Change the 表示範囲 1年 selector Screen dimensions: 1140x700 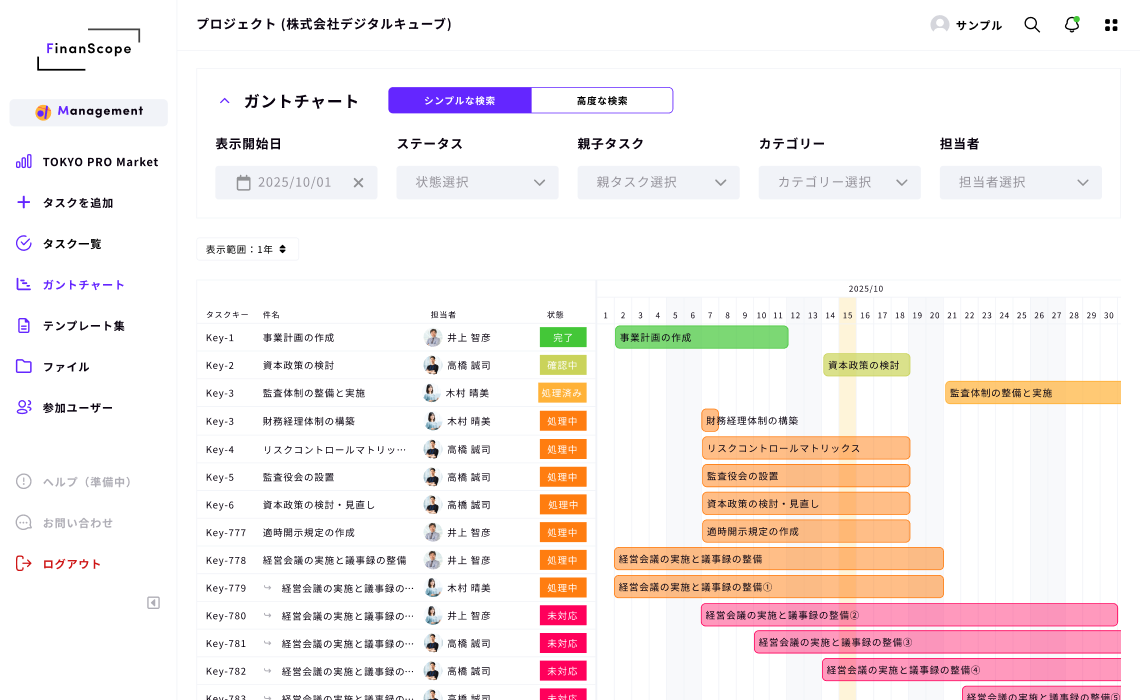pos(246,249)
